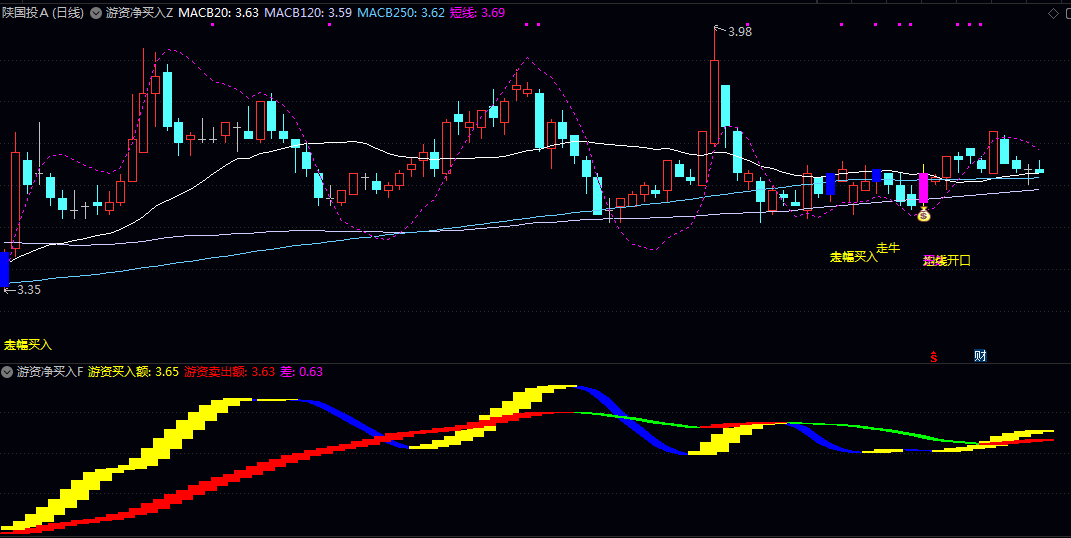
Task: Select the MACB120: 3.59 value label
Action: tap(309, 12)
